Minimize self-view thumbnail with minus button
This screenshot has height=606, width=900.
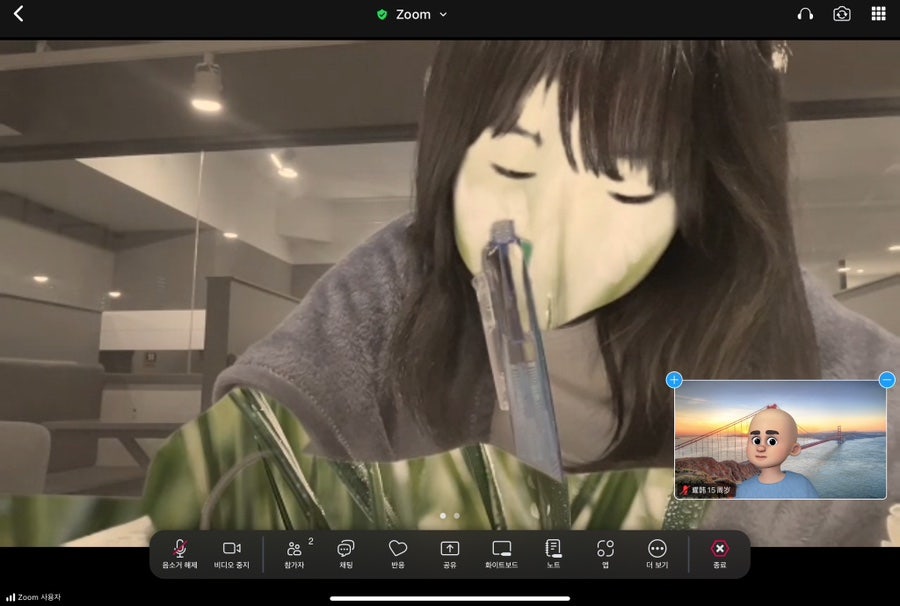pyautogui.click(x=886, y=380)
